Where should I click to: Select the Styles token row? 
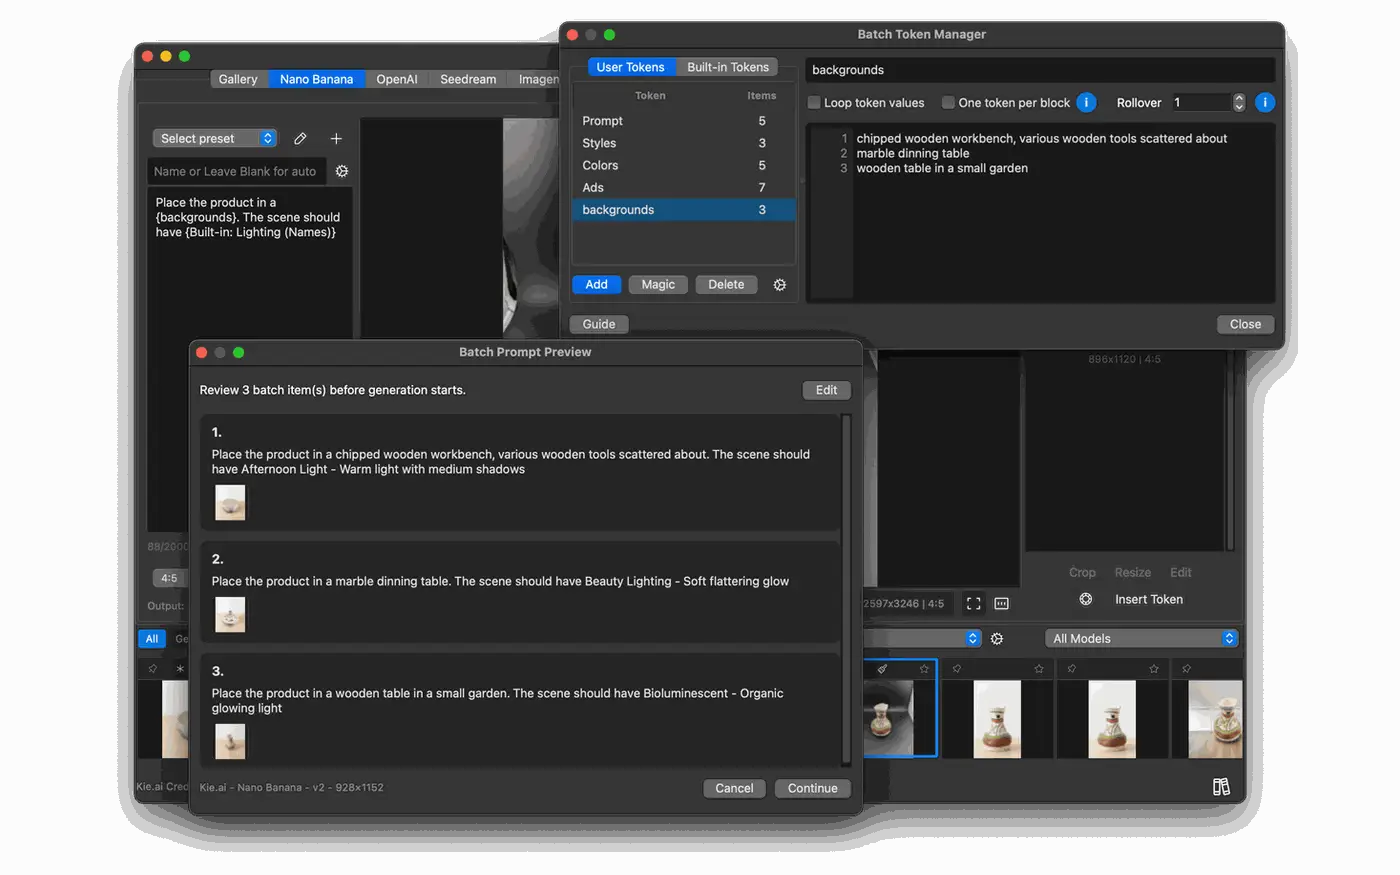684,143
